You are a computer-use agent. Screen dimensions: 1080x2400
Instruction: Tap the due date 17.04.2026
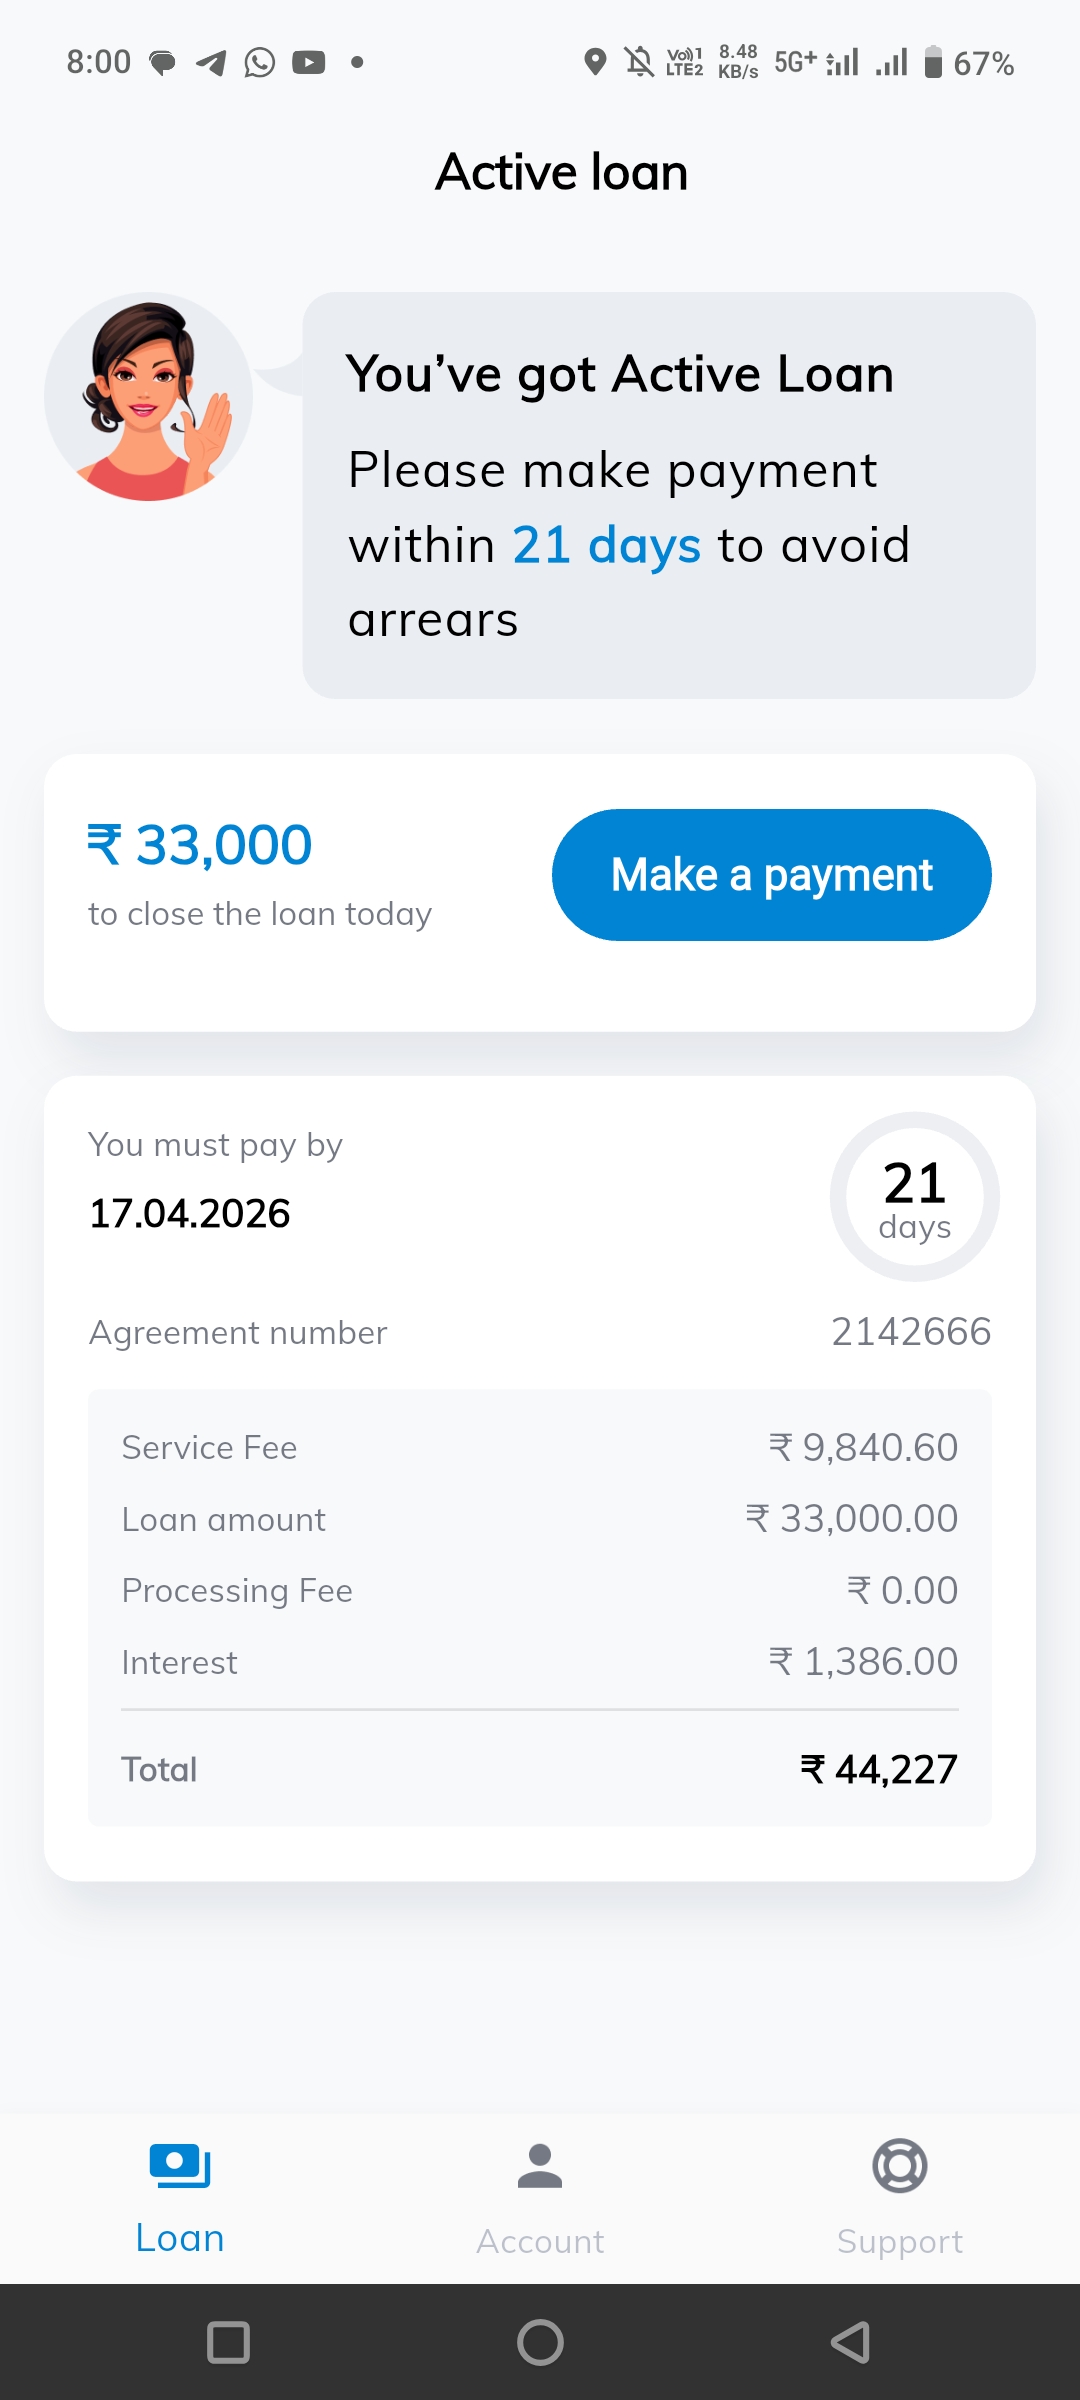point(190,1213)
